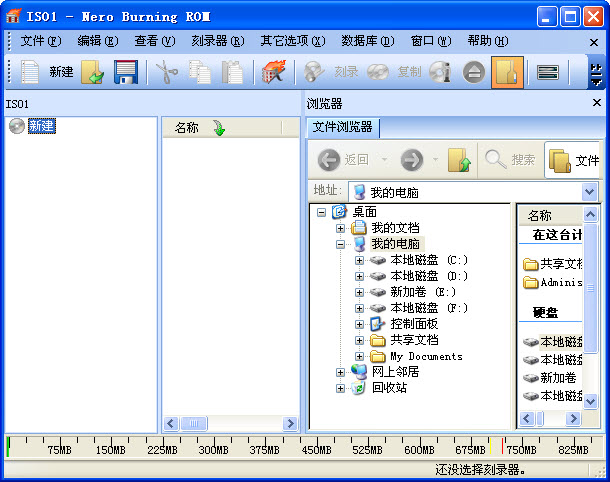Open the 帮助(H) menu

[x=488, y=41]
